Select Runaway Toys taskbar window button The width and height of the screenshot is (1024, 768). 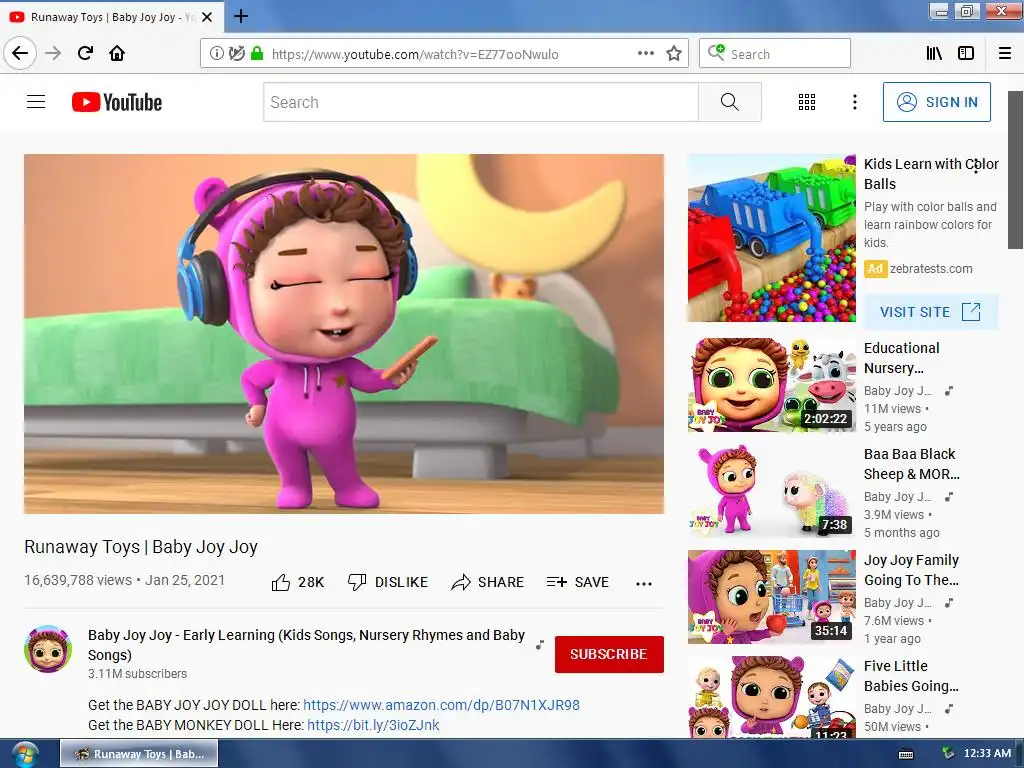tap(139, 754)
